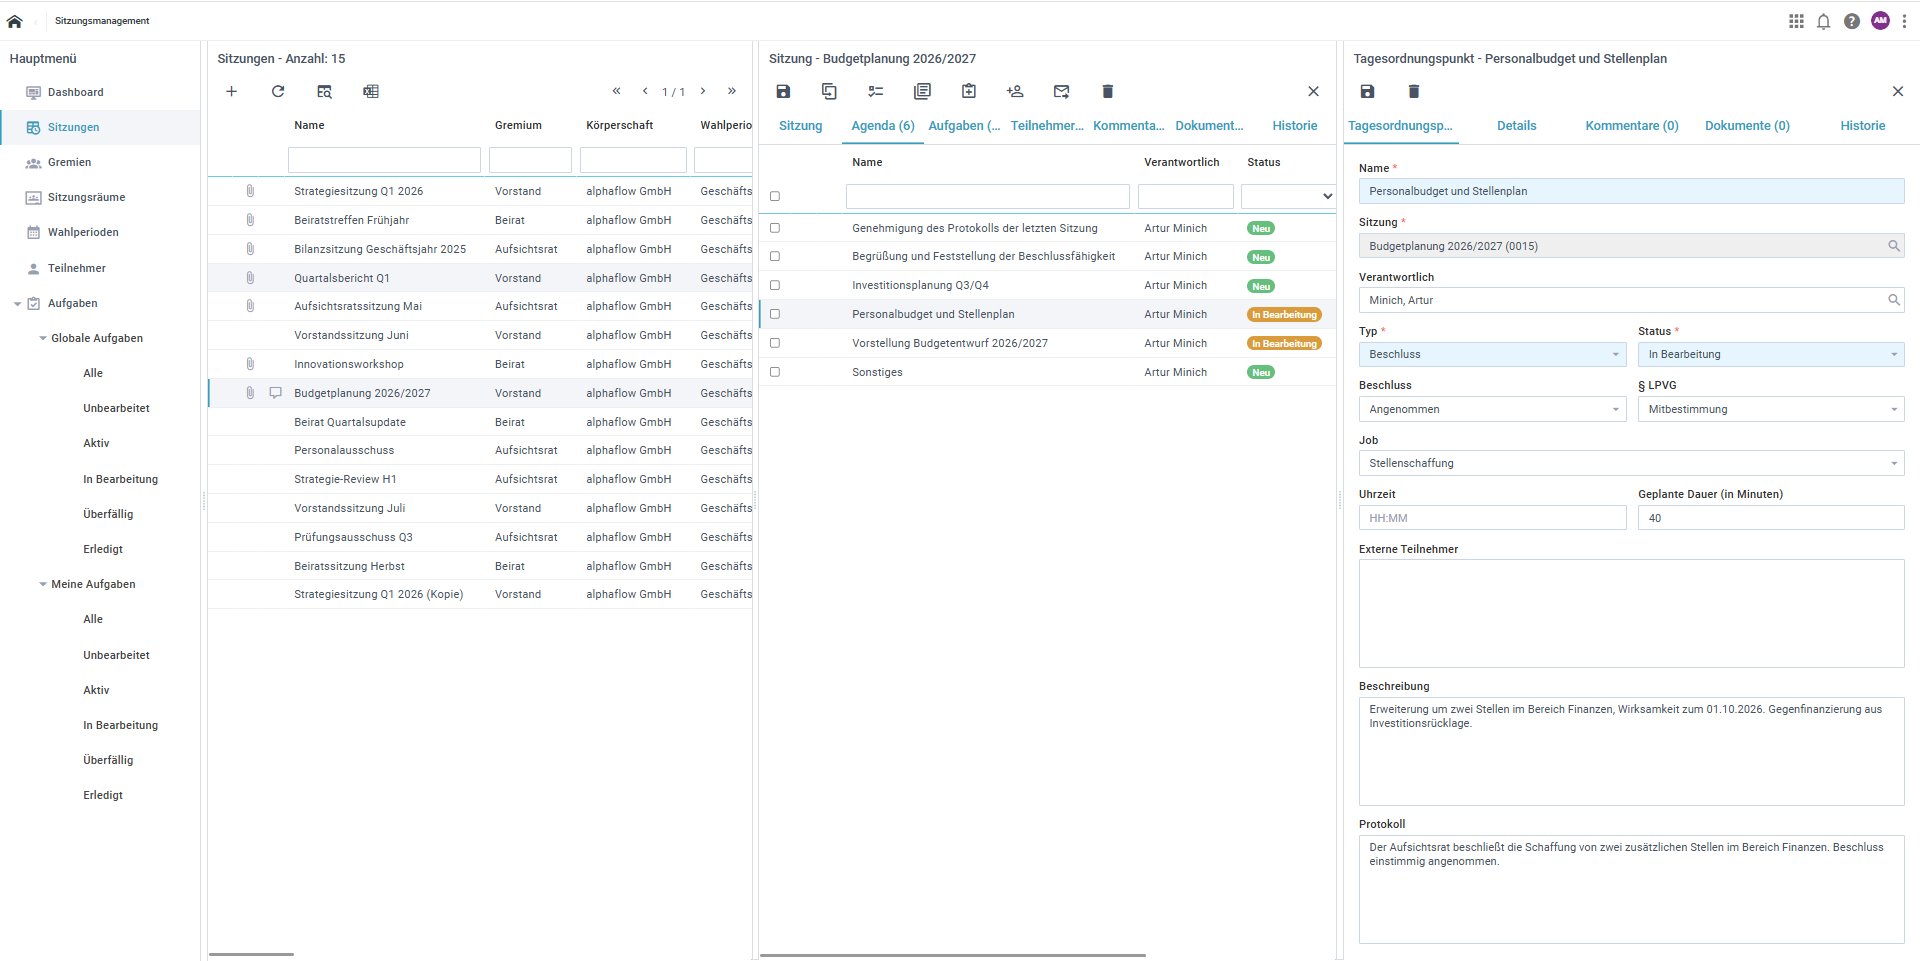Expand the § LPVG Mitbestimmung dropdown
The height and width of the screenshot is (961, 1920).
pyautogui.click(x=1770, y=409)
